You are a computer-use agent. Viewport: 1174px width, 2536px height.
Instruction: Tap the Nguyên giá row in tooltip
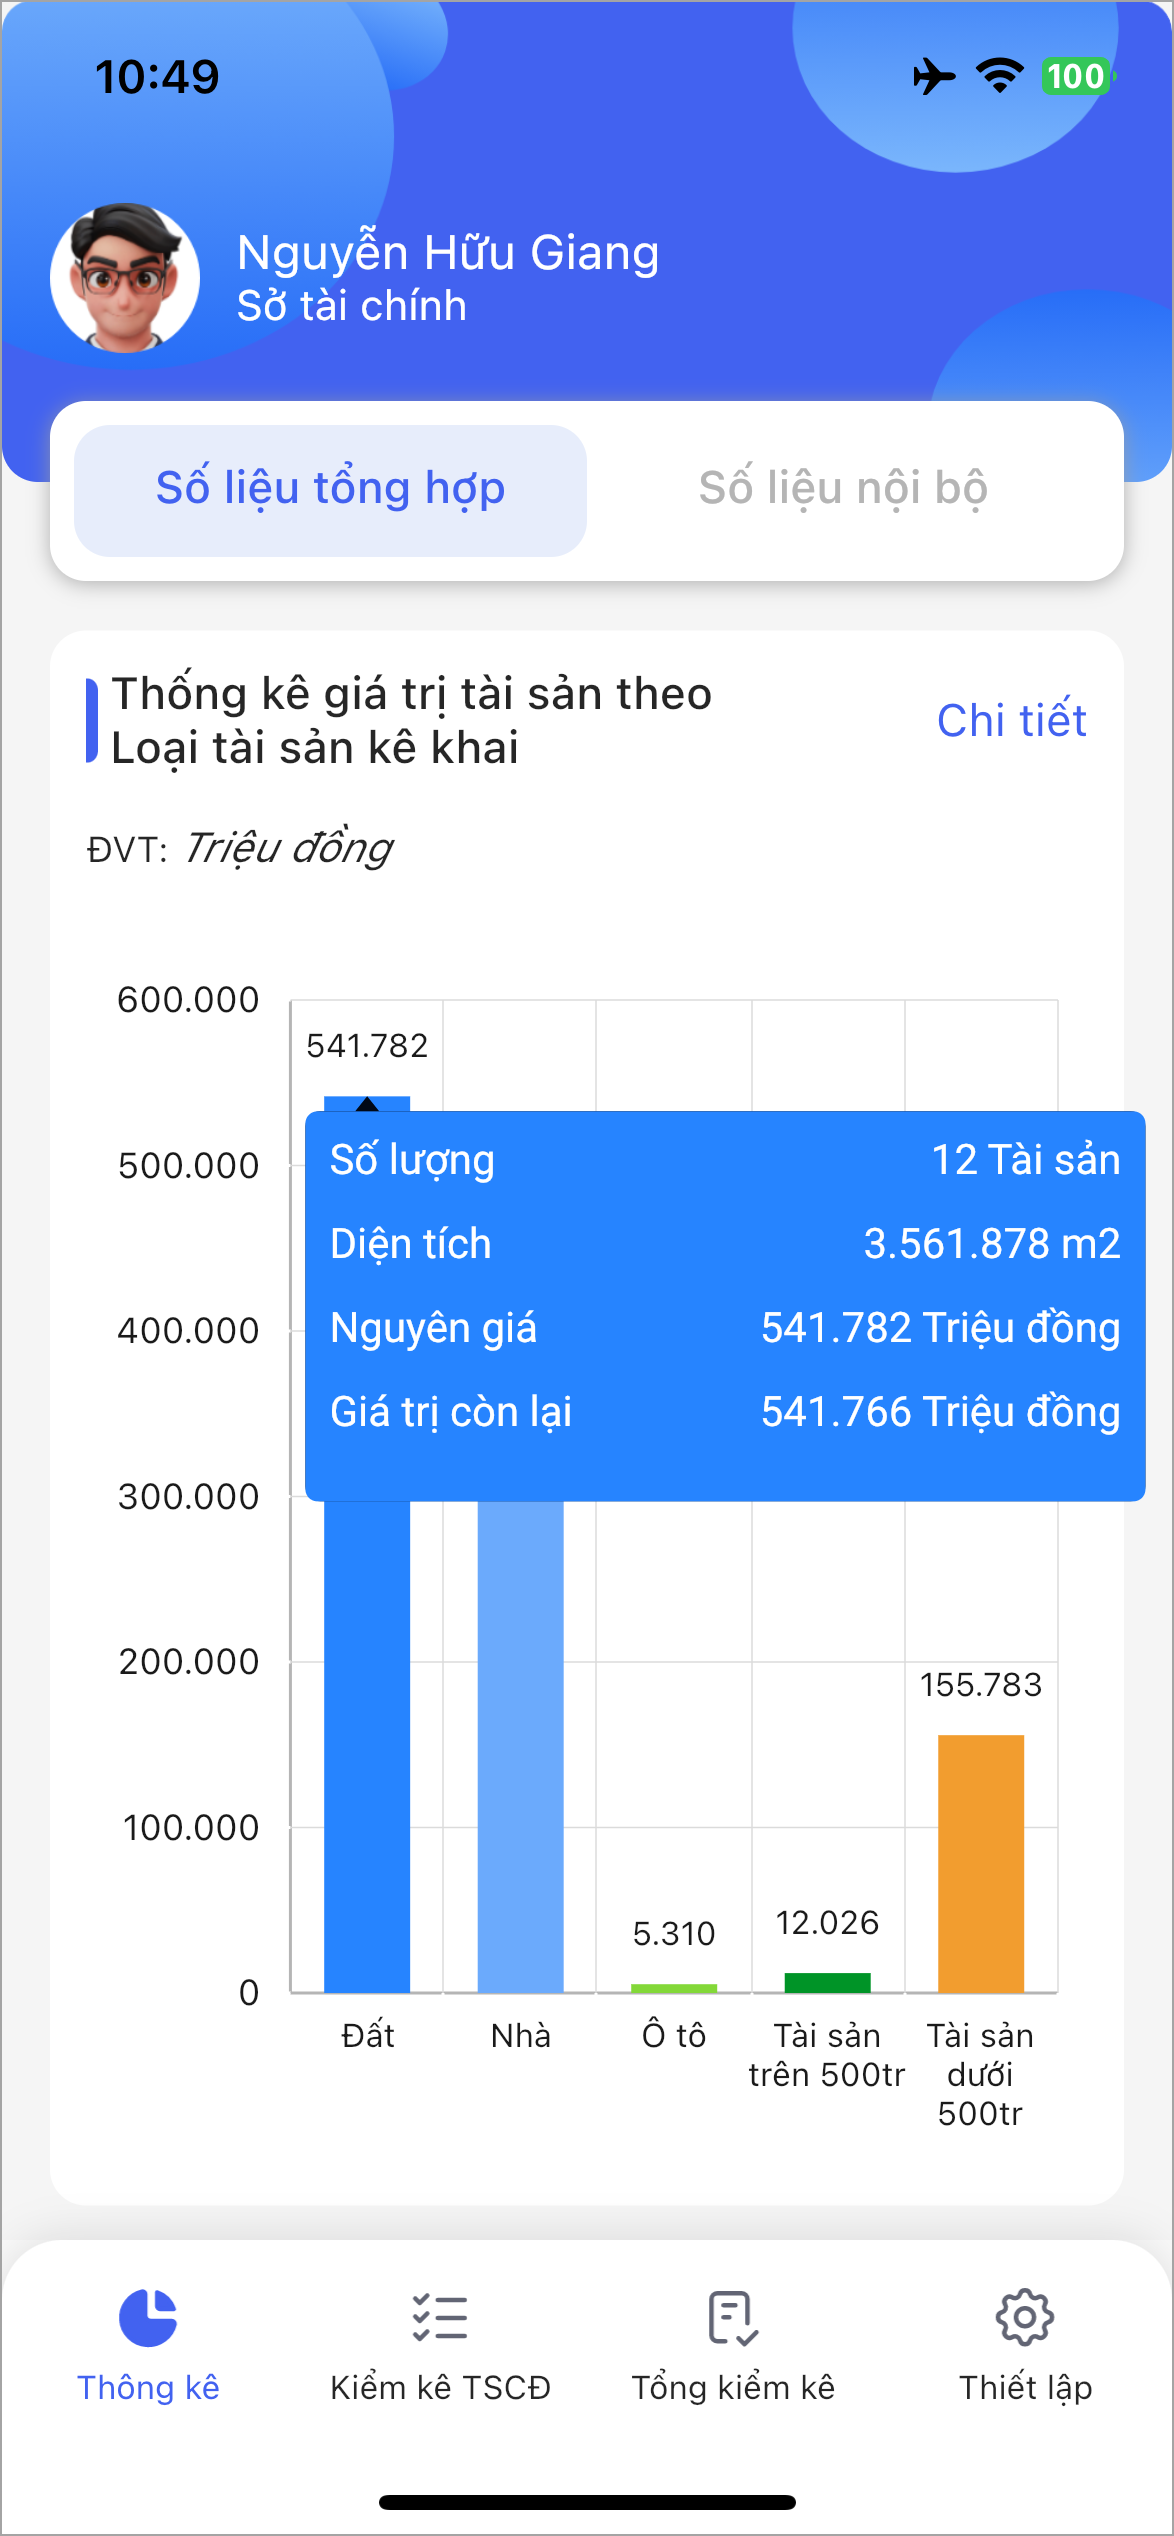point(724,1328)
